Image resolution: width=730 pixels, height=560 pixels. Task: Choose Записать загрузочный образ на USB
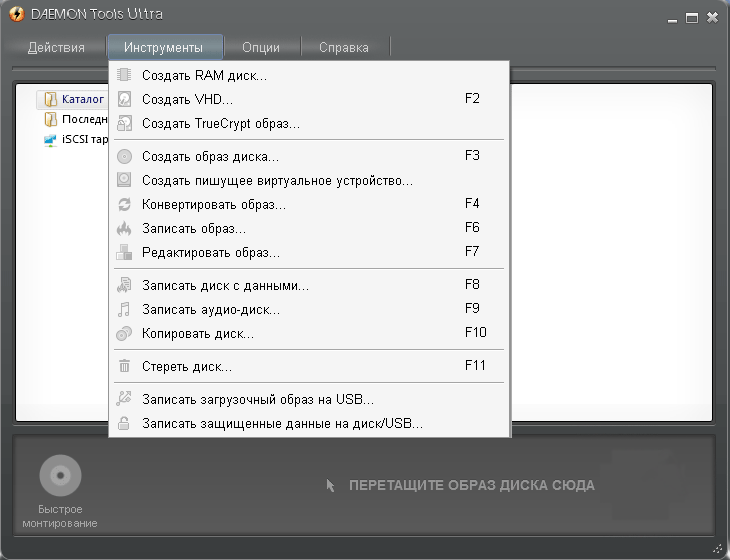tap(258, 400)
